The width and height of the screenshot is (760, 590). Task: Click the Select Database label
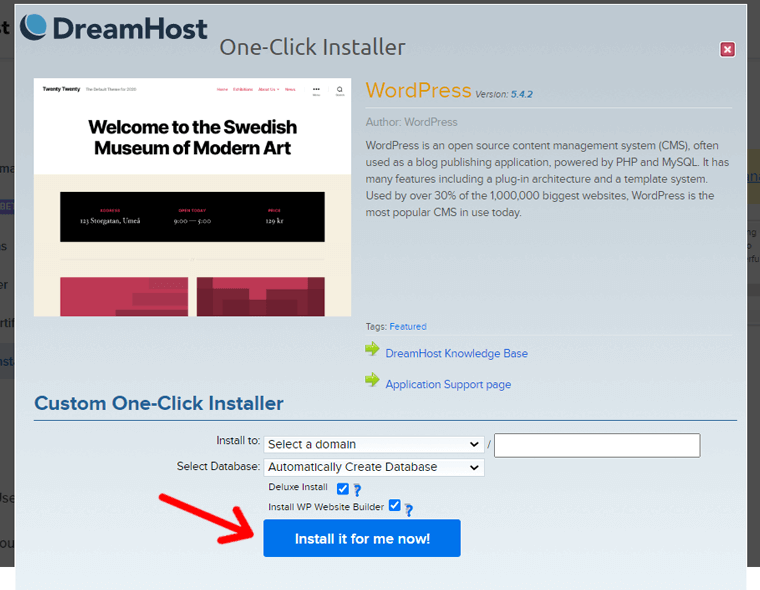click(x=218, y=466)
